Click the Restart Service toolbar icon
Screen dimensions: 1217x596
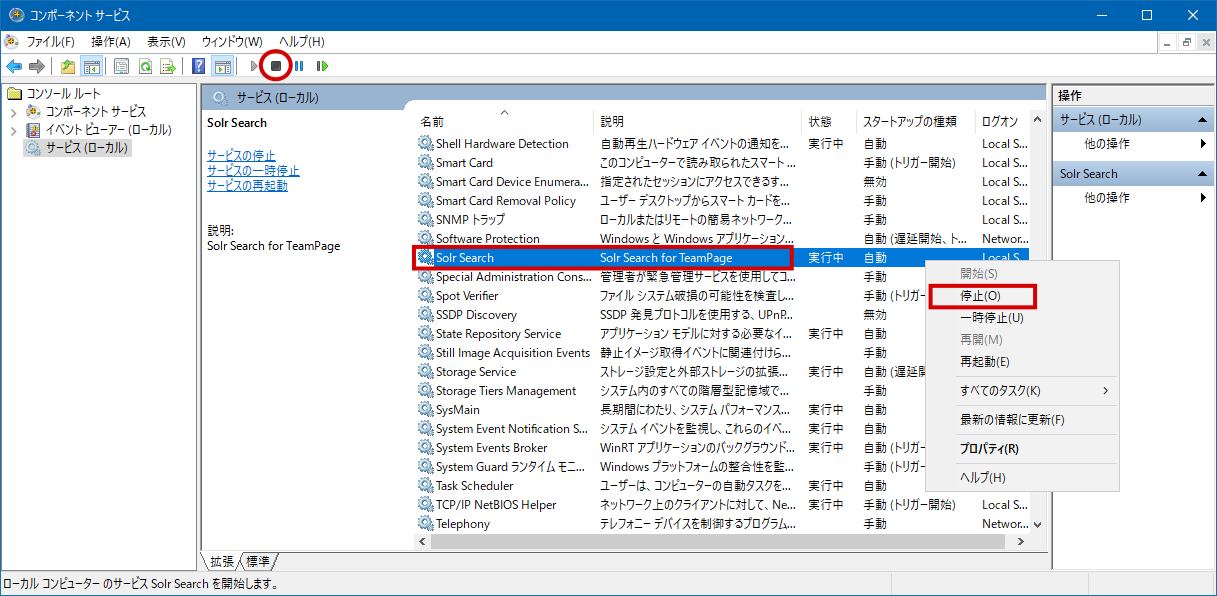322,66
